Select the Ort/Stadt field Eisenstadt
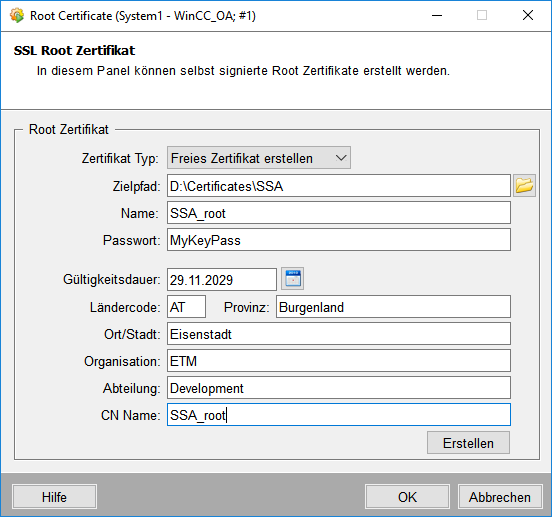 [x=339, y=334]
